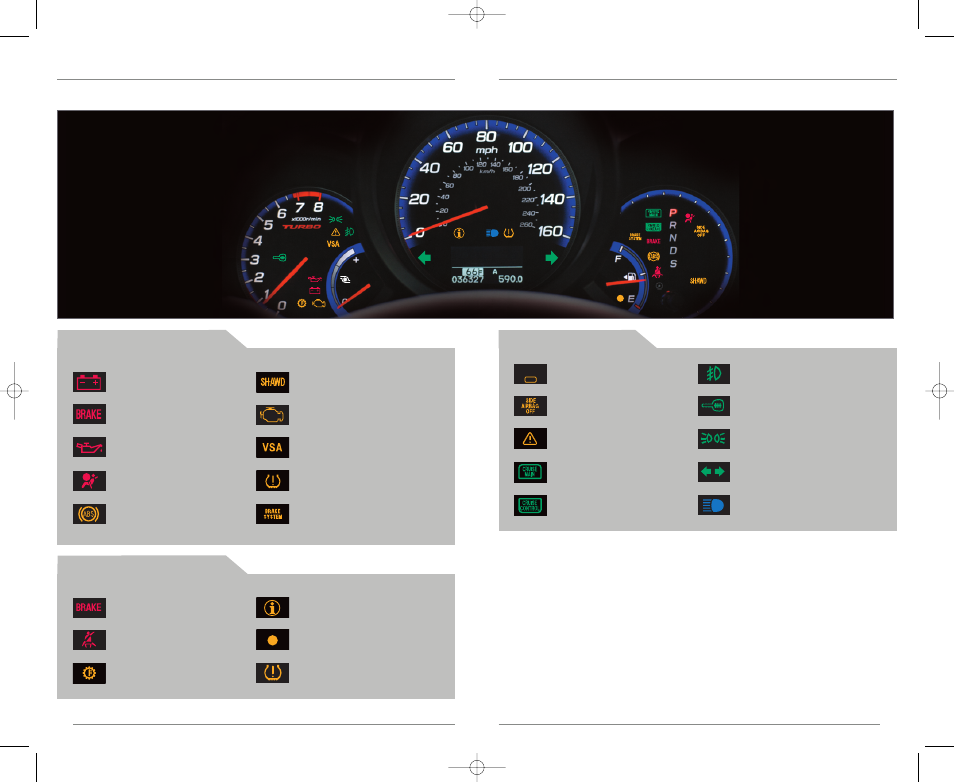The image size is (954, 782).
Task: Click the blue high beam icon in the legend
Action: (714, 506)
